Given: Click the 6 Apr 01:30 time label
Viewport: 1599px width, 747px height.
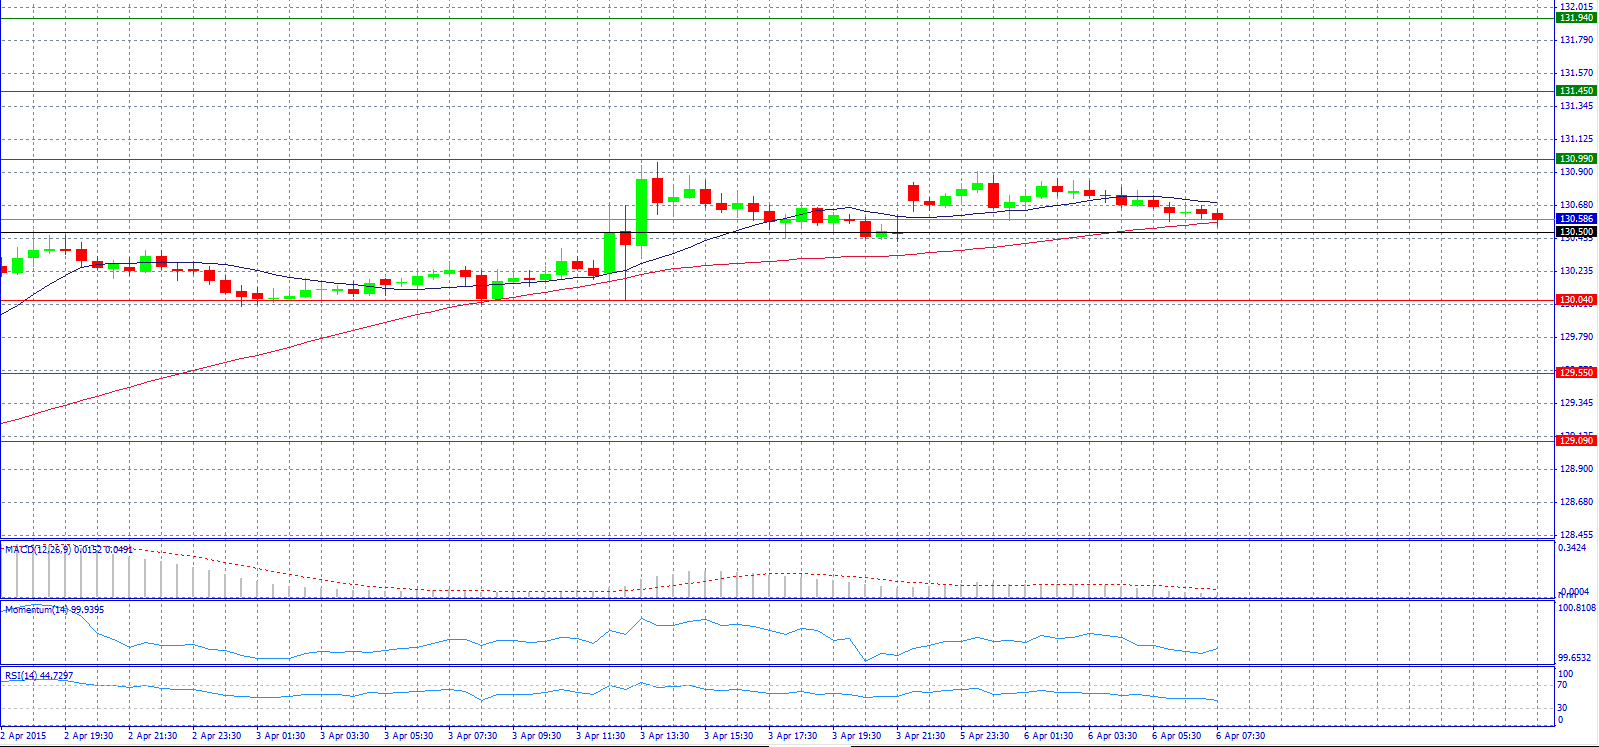Looking at the screenshot, I should [1049, 736].
